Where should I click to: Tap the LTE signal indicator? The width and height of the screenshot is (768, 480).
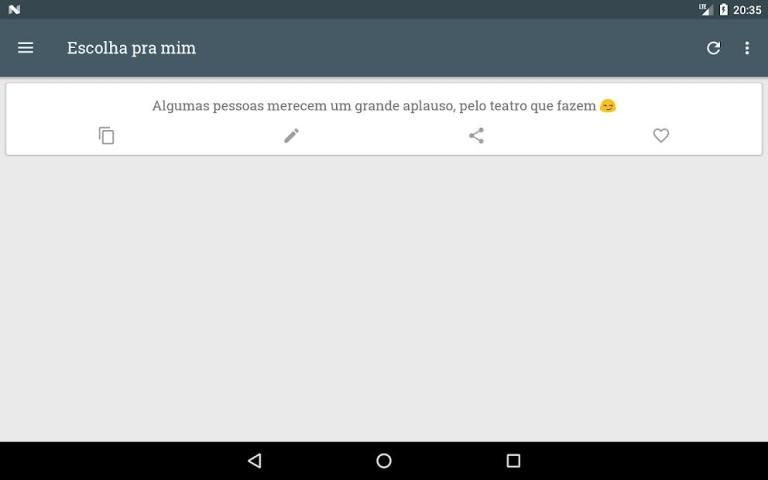click(x=706, y=9)
